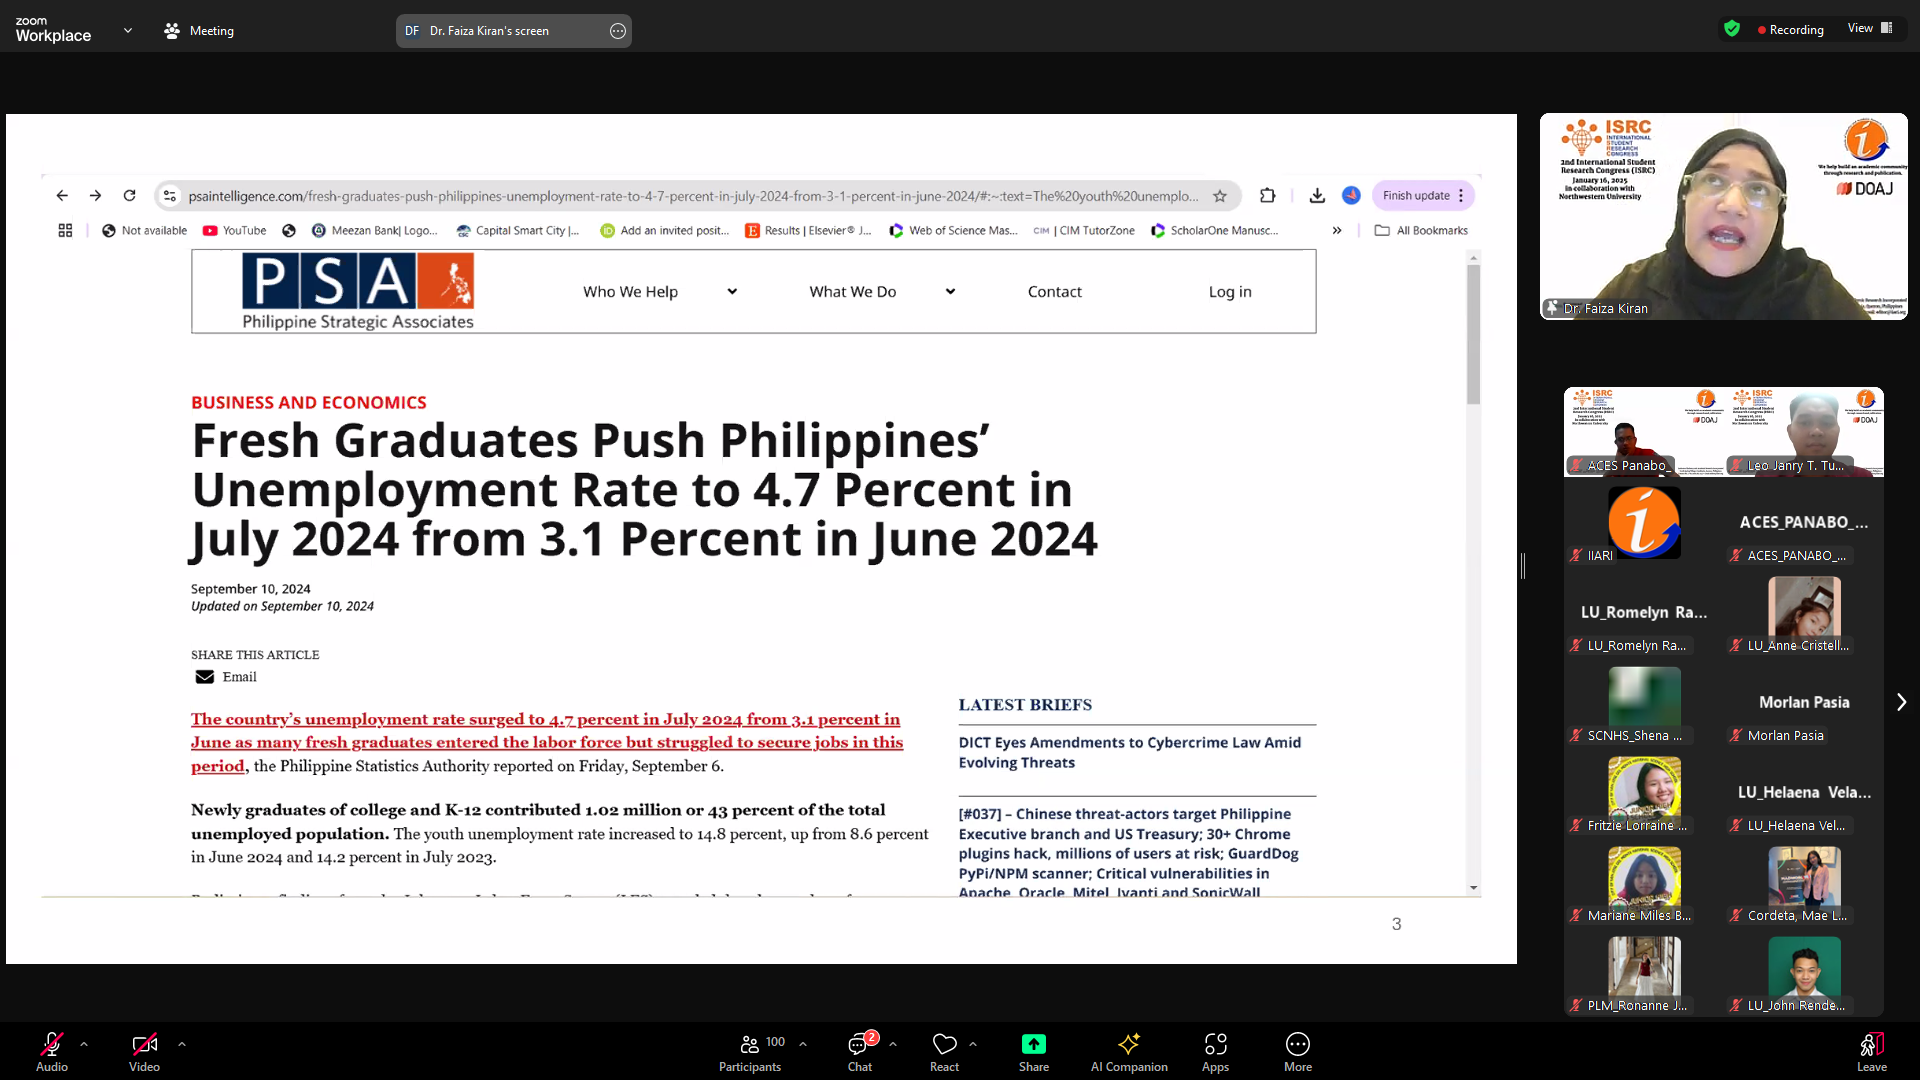Open the View layout menu
The width and height of the screenshot is (1920, 1080).
(1869, 28)
